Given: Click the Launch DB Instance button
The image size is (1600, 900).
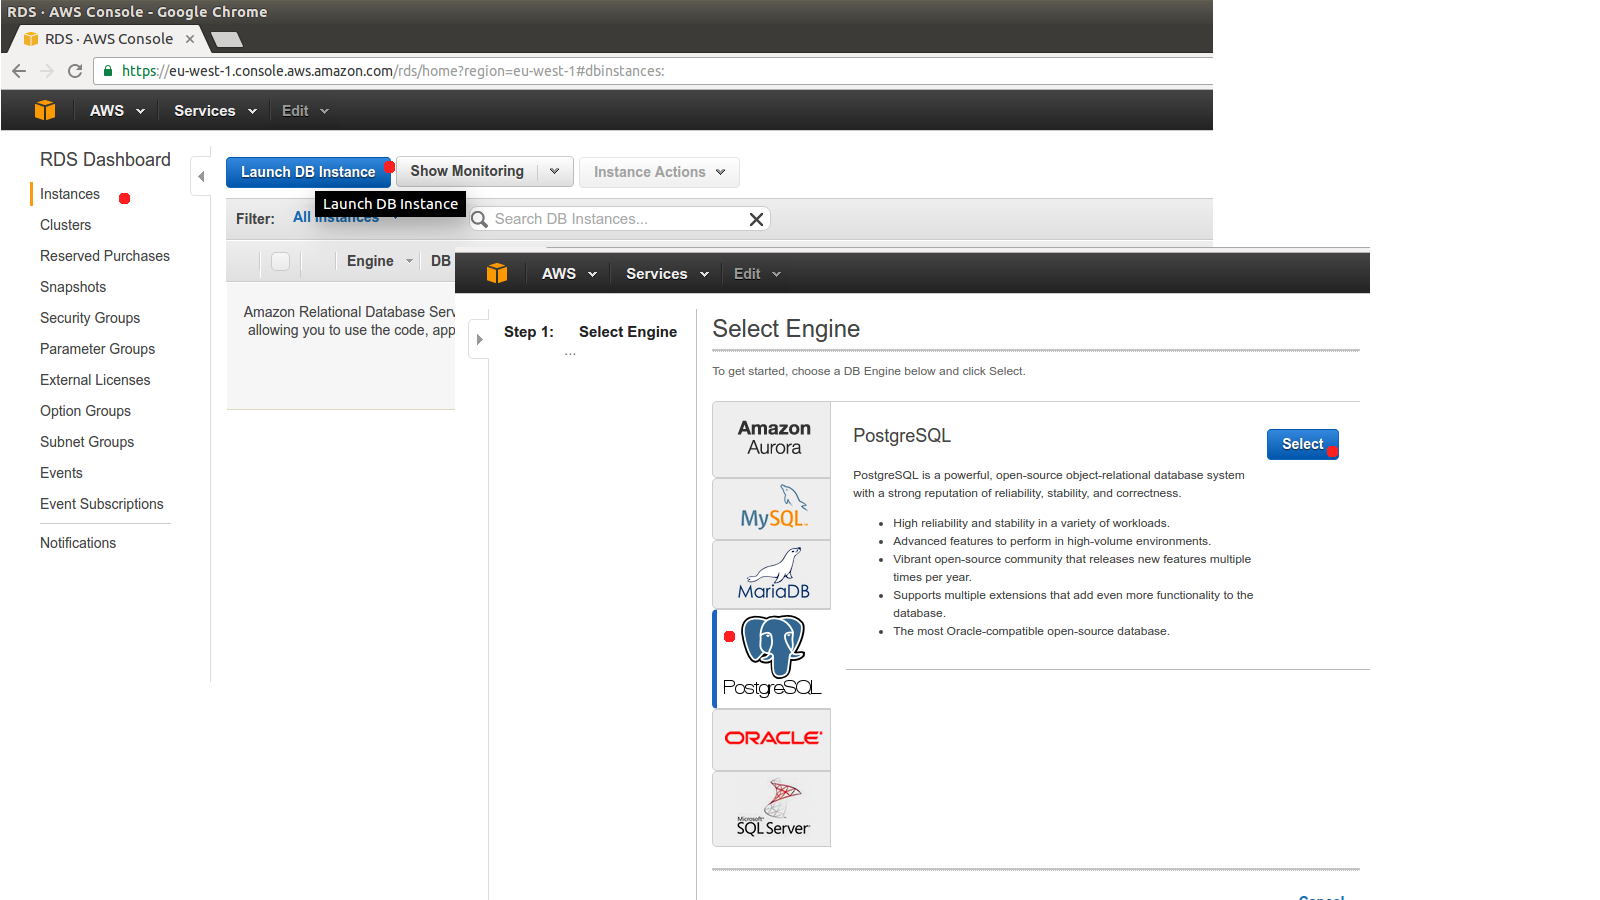Looking at the screenshot, I should [x=308, y=172].
